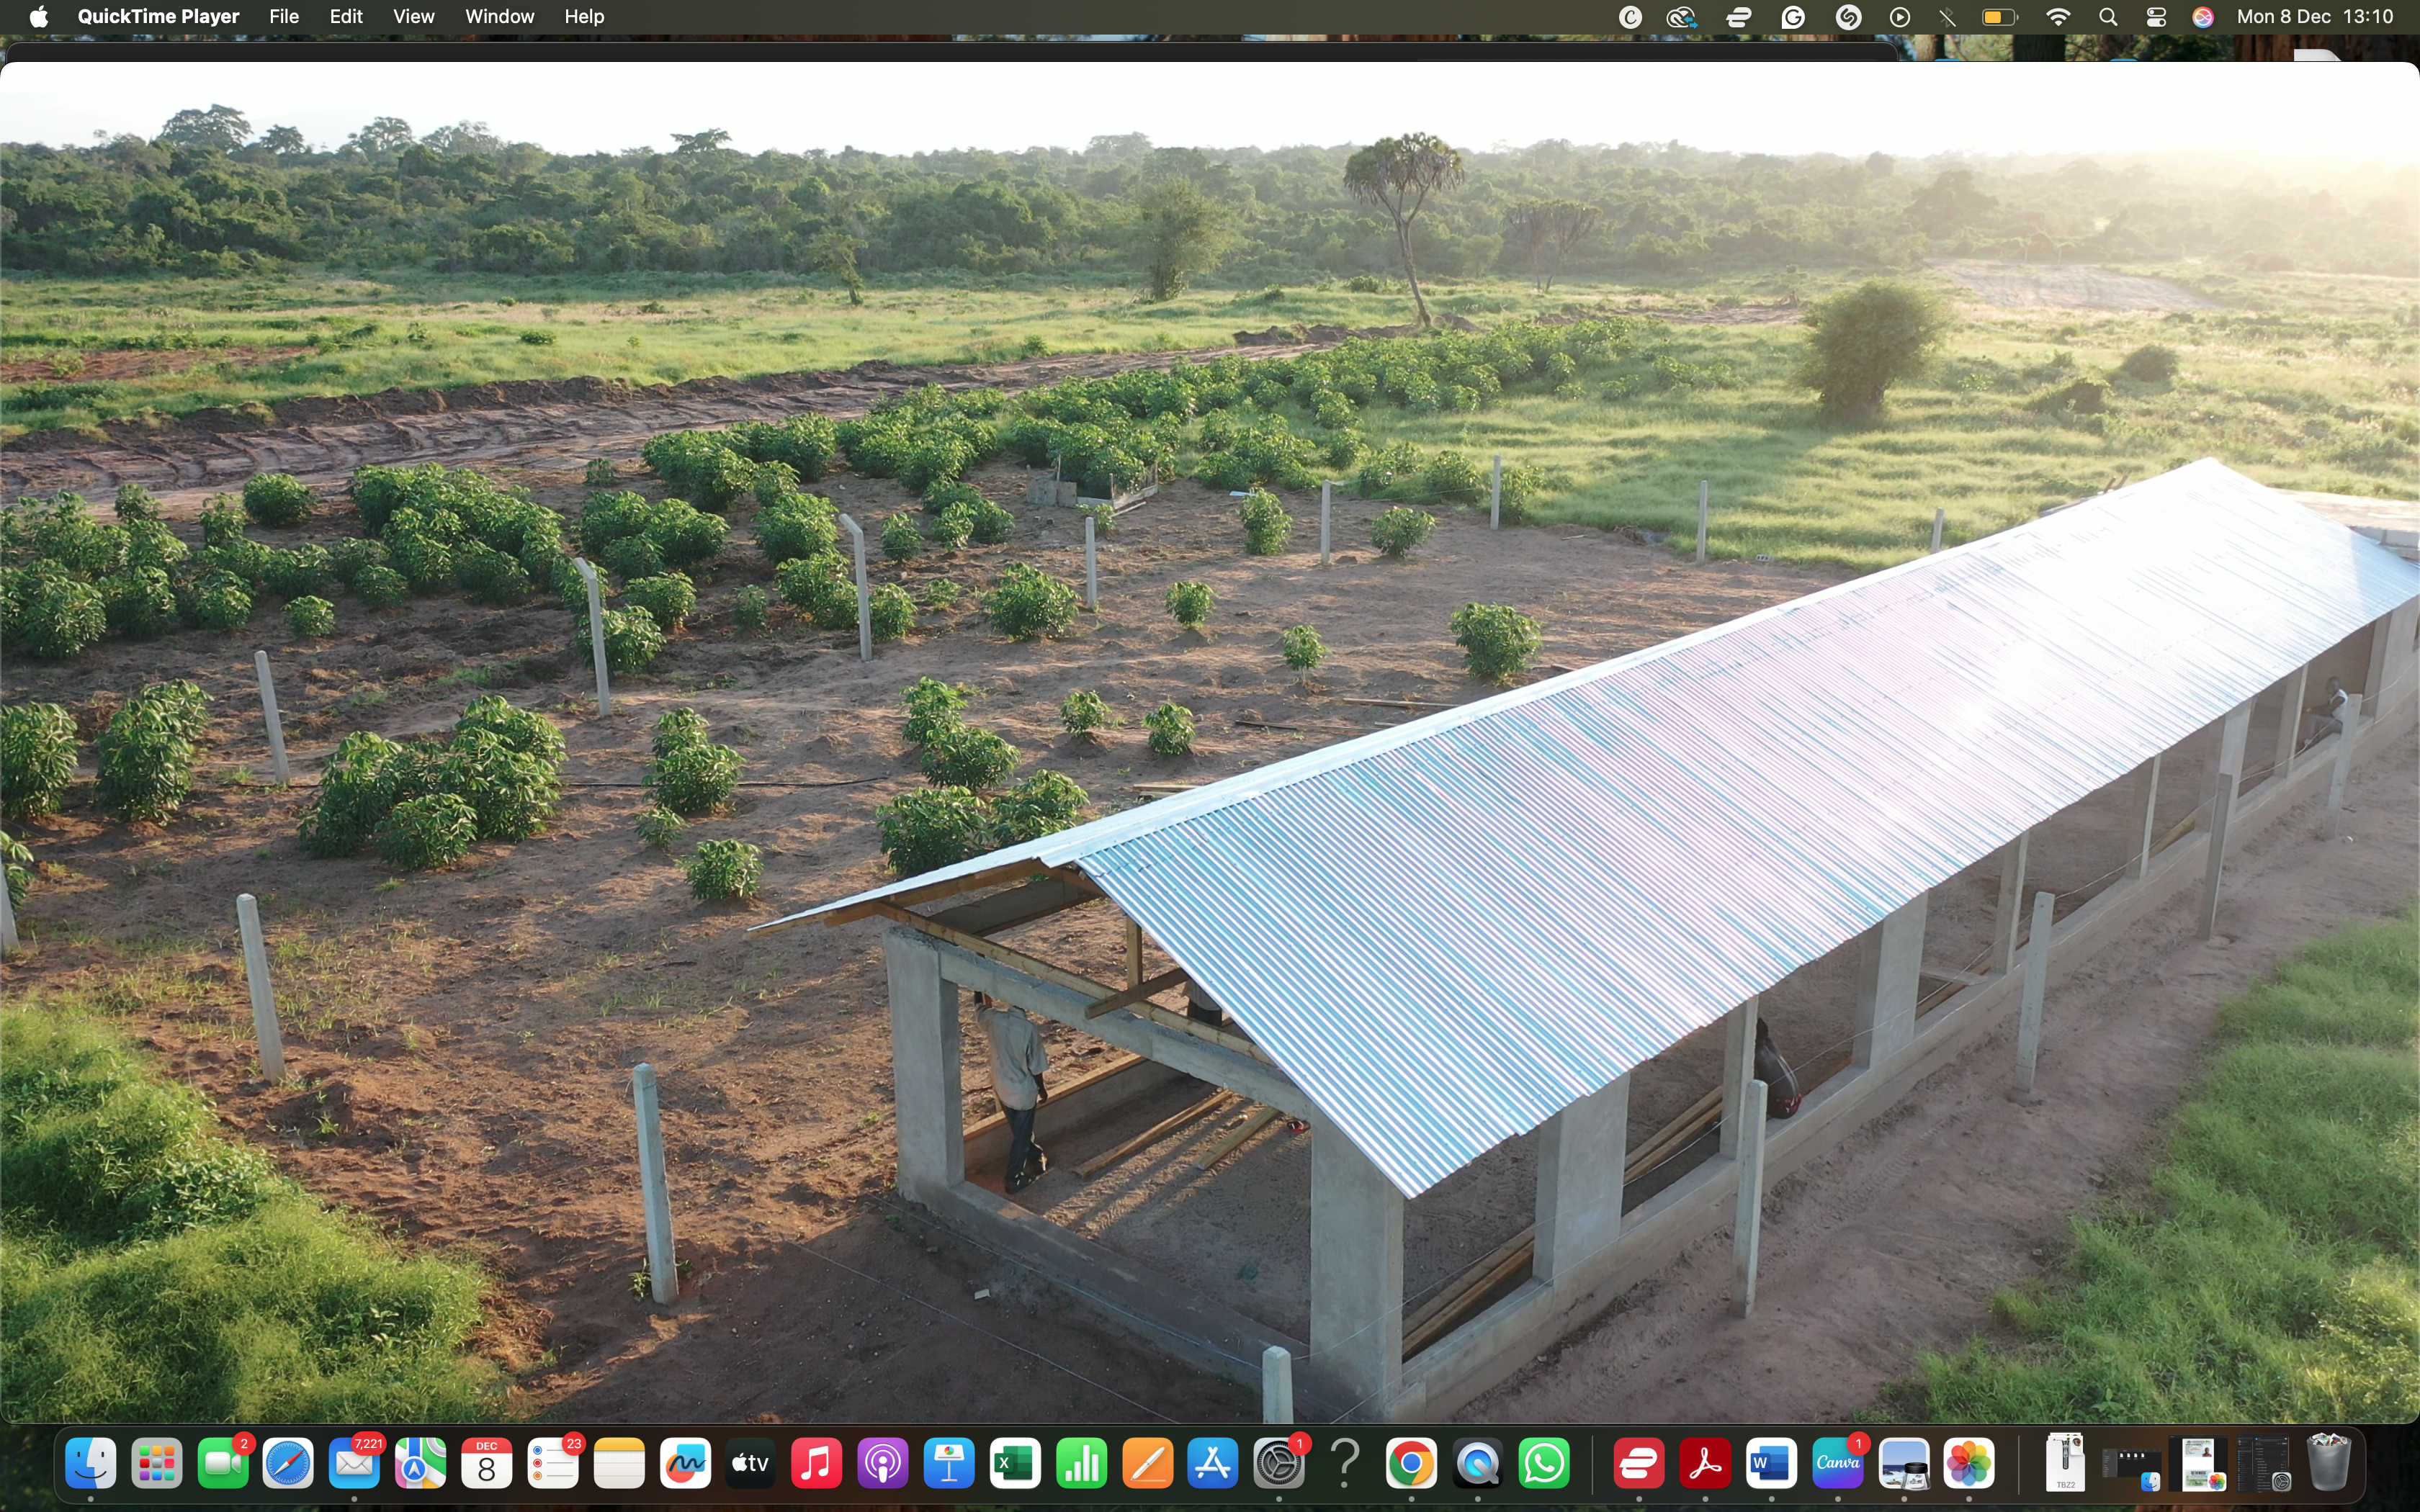Screen dimensions: 2420x1512
Task: Click the disabled Bluetooth icon
Action: coord(1947,16)
